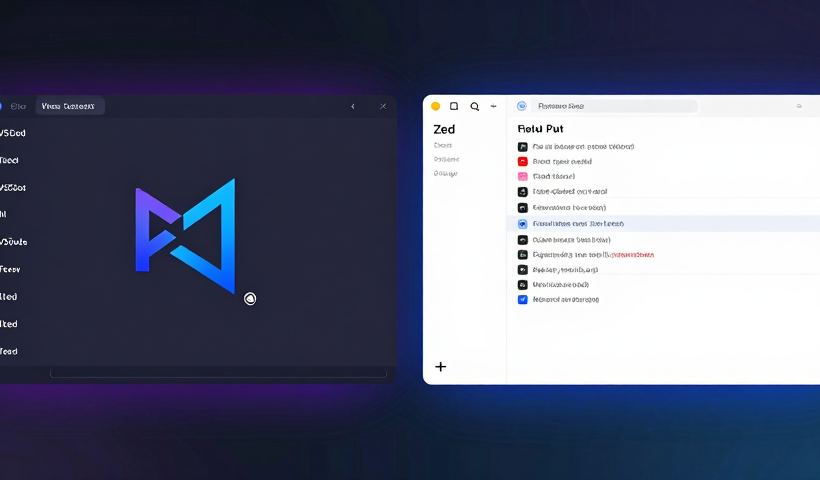820x480 pixels.
Task: Close the dark window with the X button
Action: [x=383, y=106]
